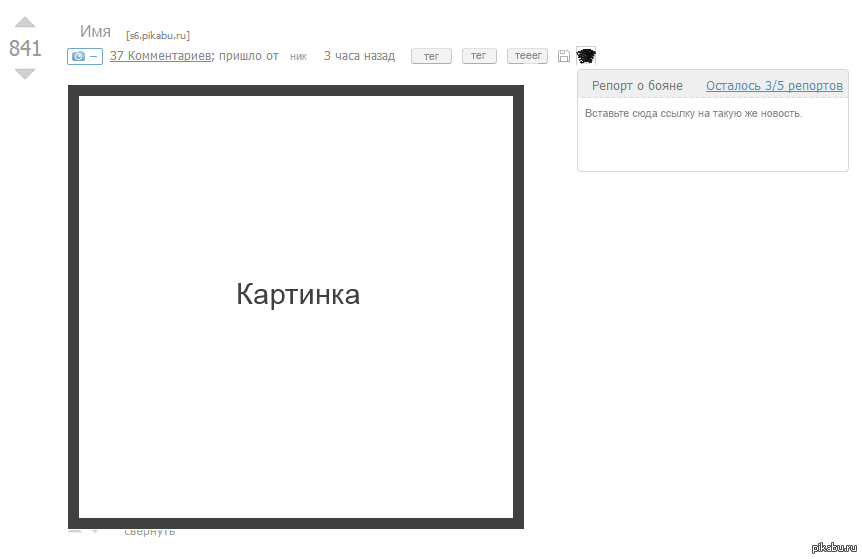Screen dimensions: 862x559
Task: Open the Осталось 3/5 репортов link
Action: pyautogui.click(x=774, y=86)
